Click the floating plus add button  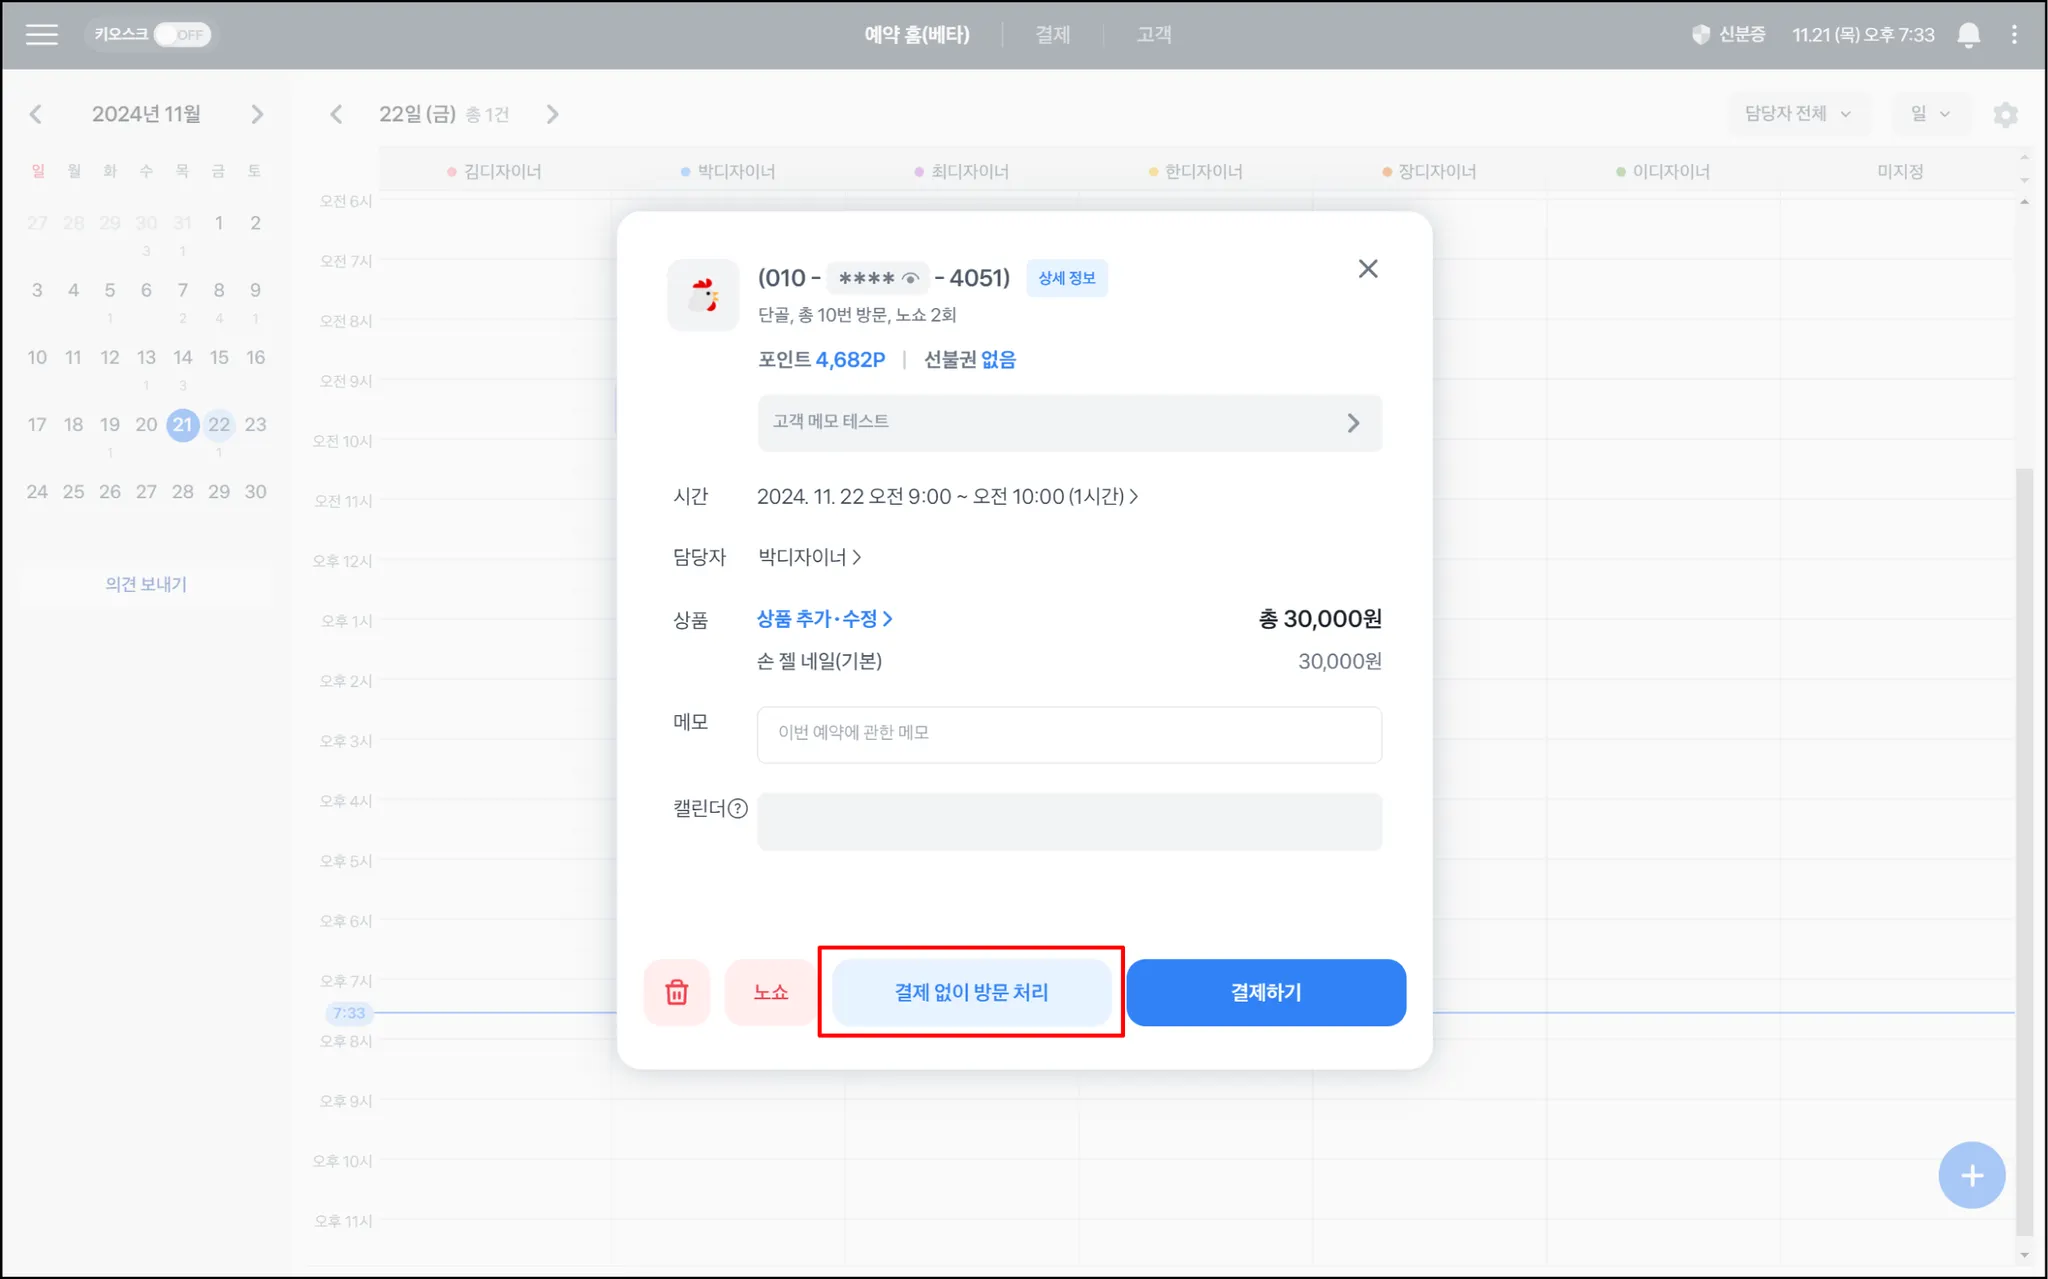(1971, 1175)
